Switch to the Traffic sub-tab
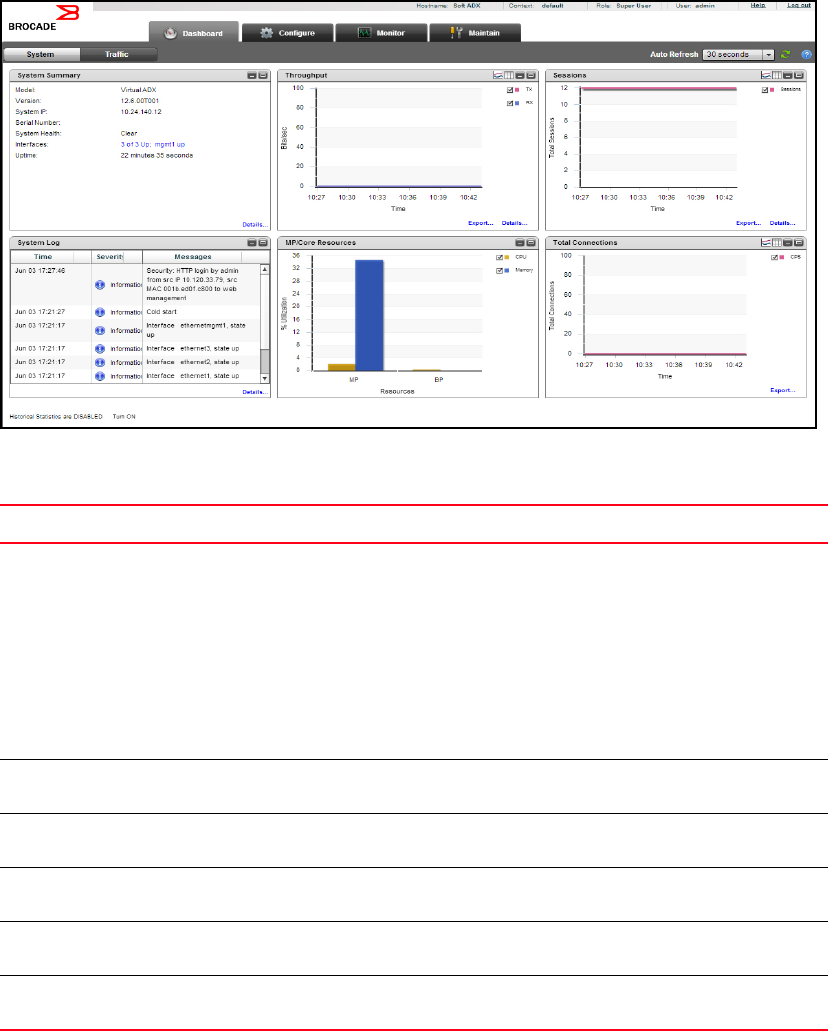Screen dimensions: 828x1031 point(117,54)
